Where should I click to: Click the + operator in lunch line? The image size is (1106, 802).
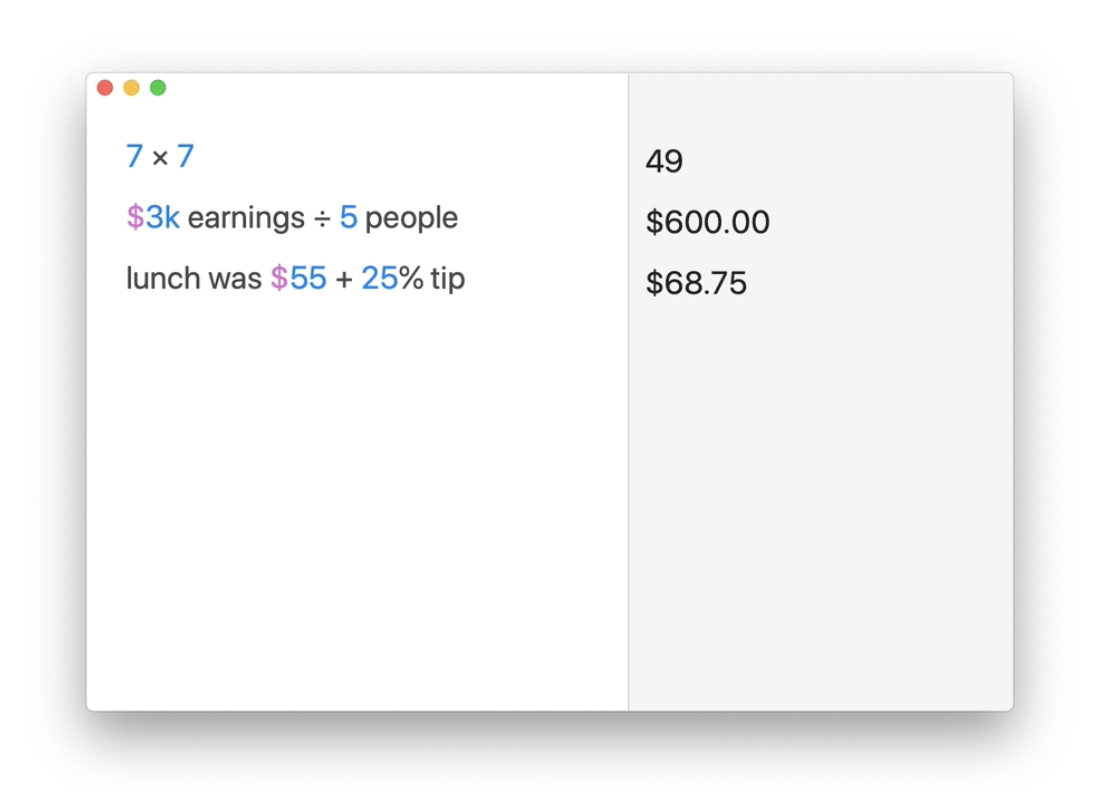coord(344,279)
